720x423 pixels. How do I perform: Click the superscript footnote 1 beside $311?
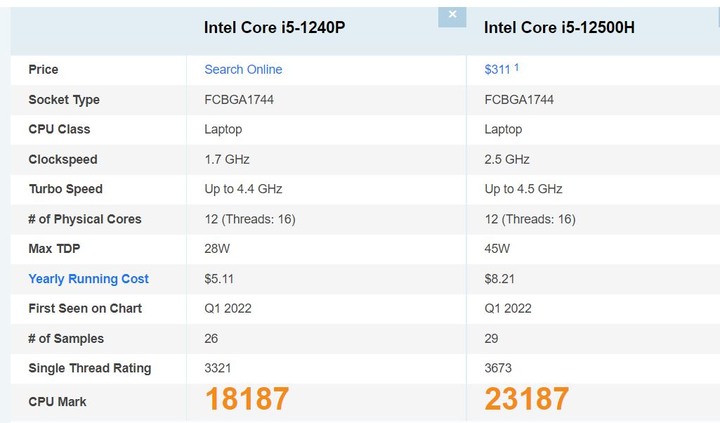point(517,67)
